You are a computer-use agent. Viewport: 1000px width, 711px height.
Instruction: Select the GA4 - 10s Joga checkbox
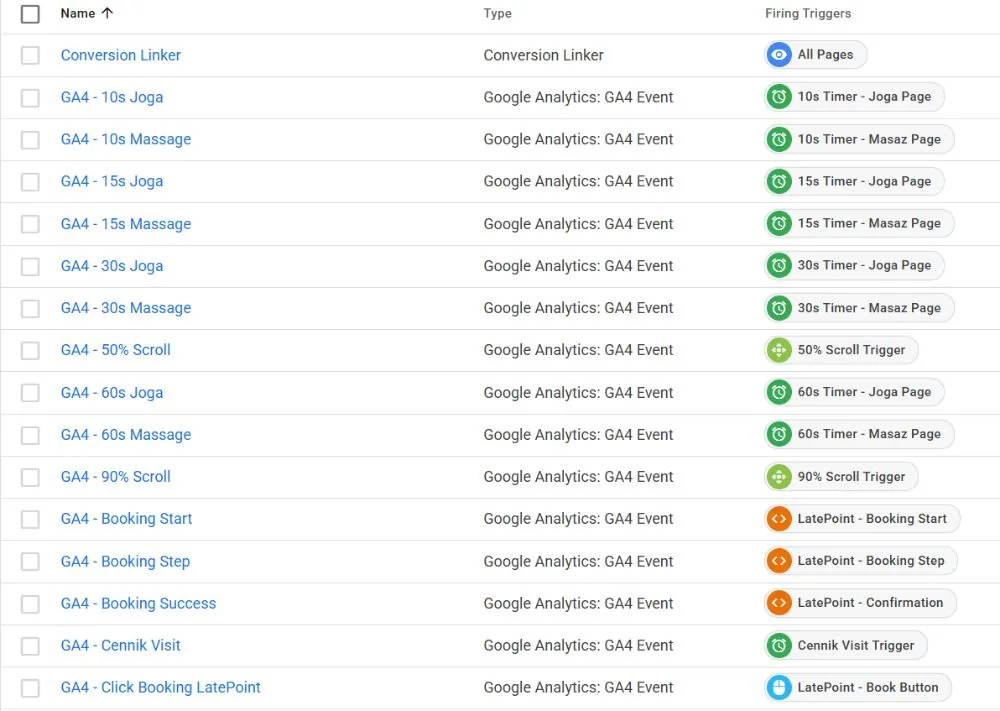click(x=30, y=98)
